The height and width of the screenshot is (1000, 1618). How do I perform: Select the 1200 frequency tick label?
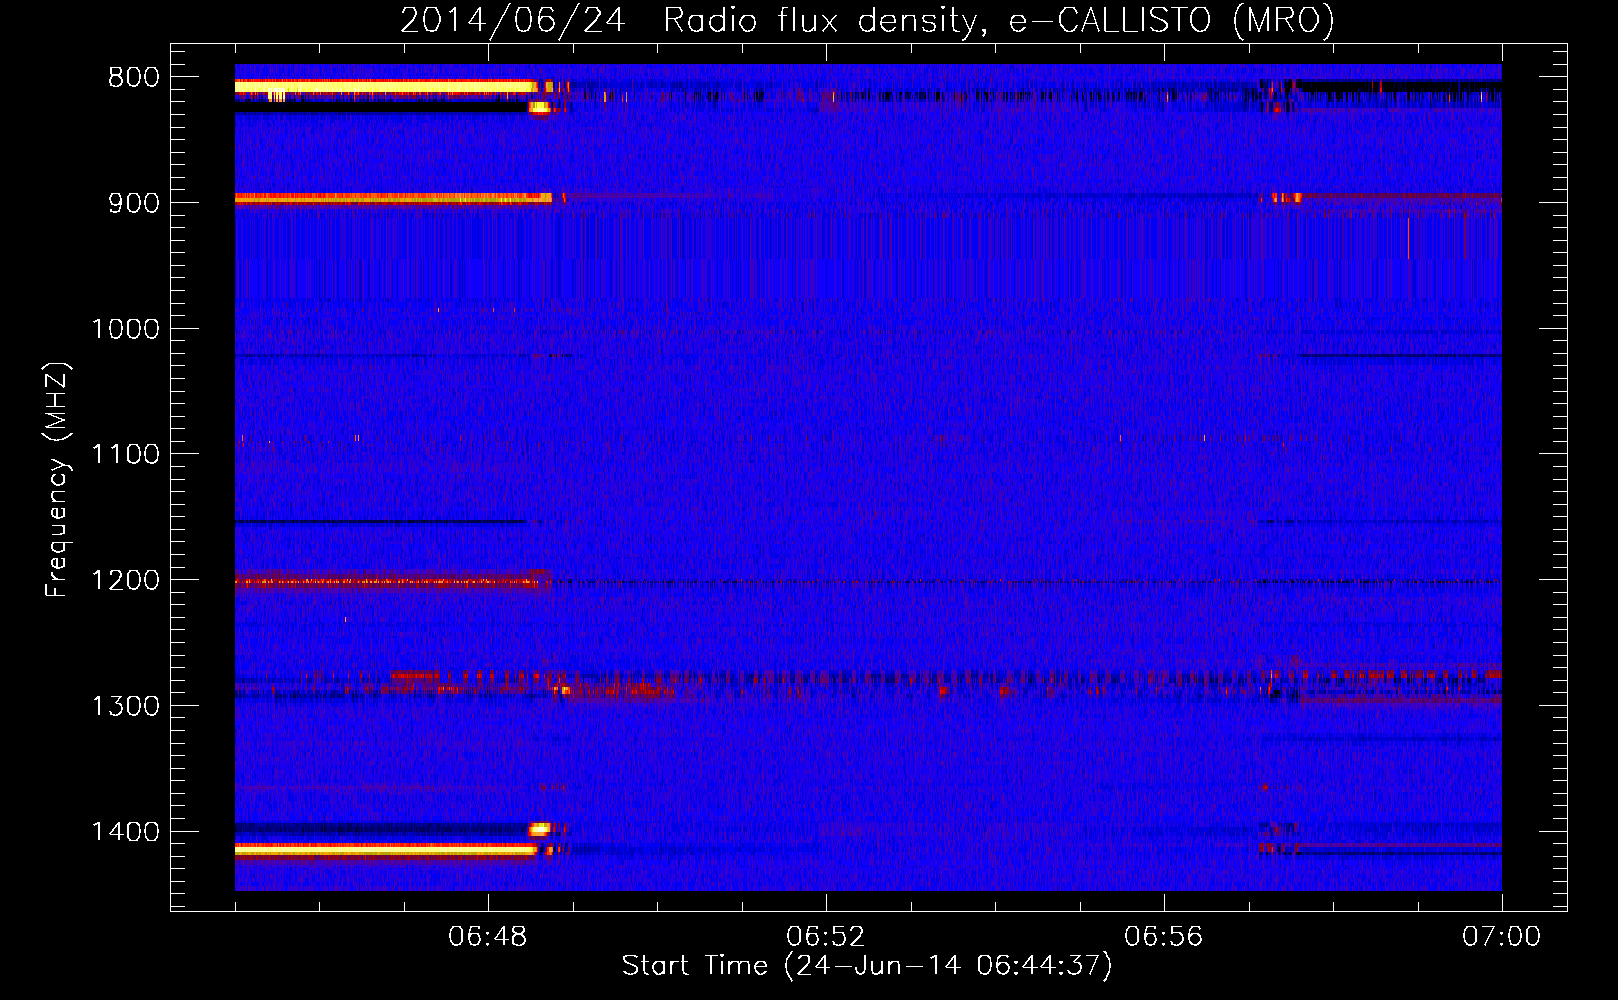click(125, 581)
